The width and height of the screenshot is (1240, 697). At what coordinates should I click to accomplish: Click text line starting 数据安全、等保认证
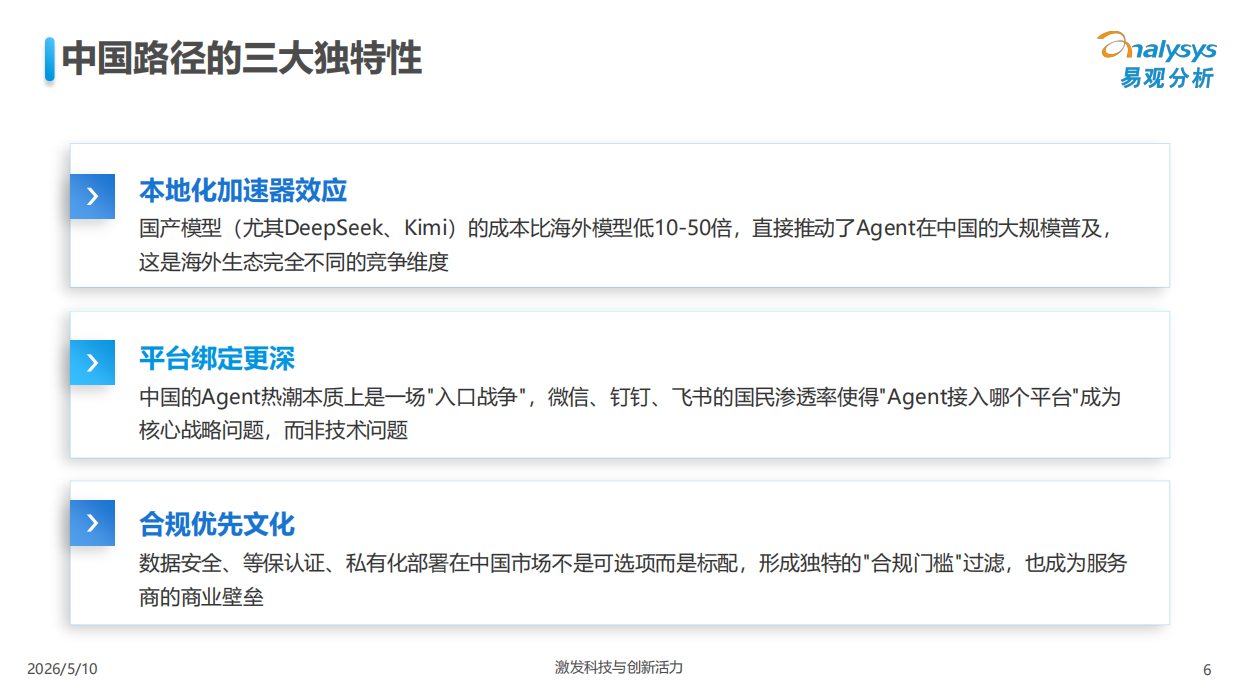point(633,564)
